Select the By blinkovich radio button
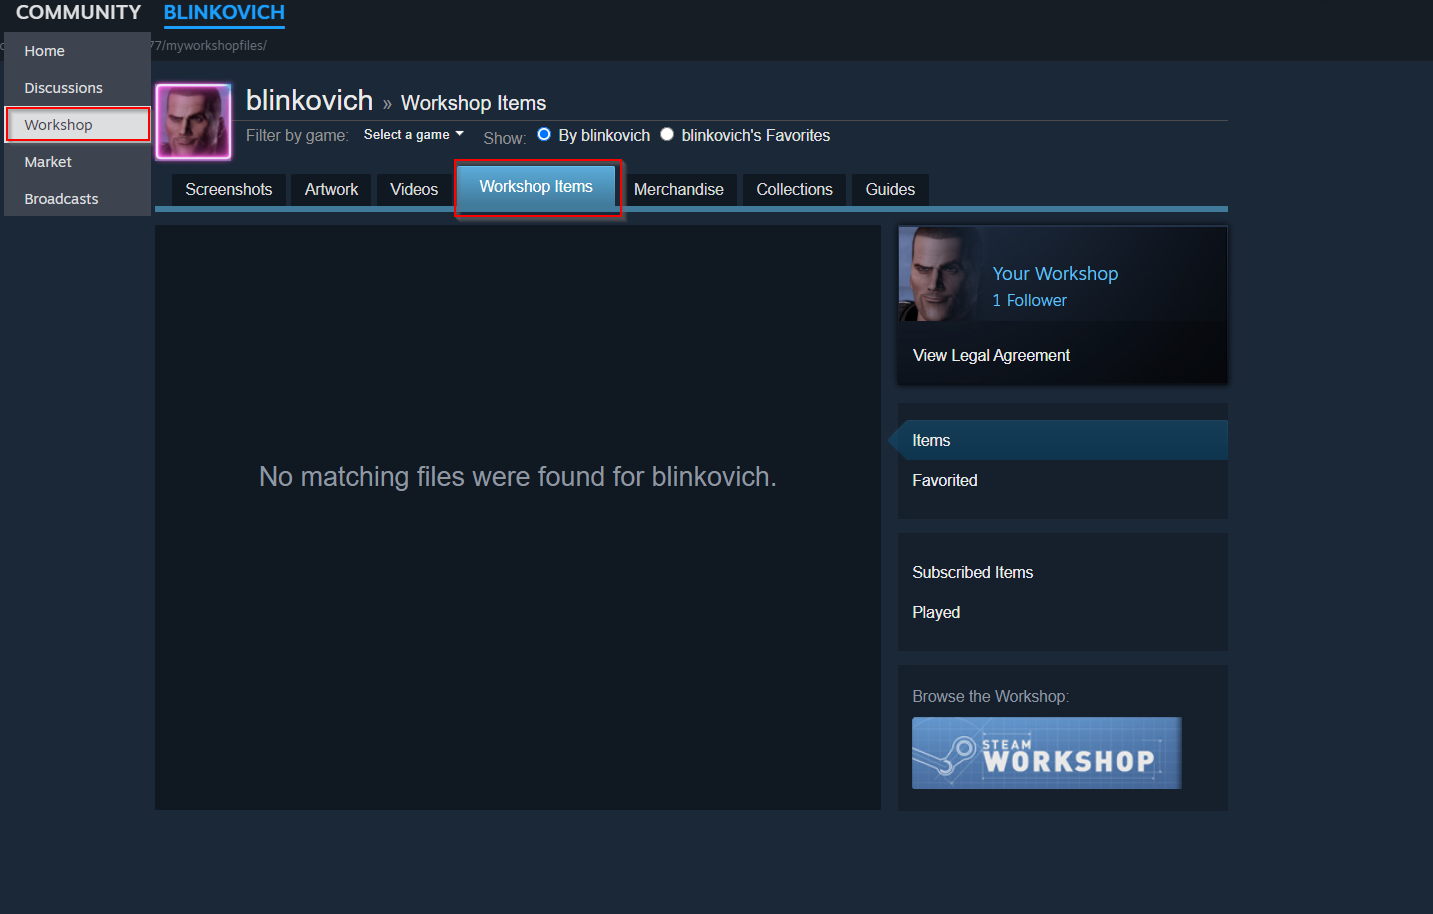The image size is (1433, 914). click(544, 134)
